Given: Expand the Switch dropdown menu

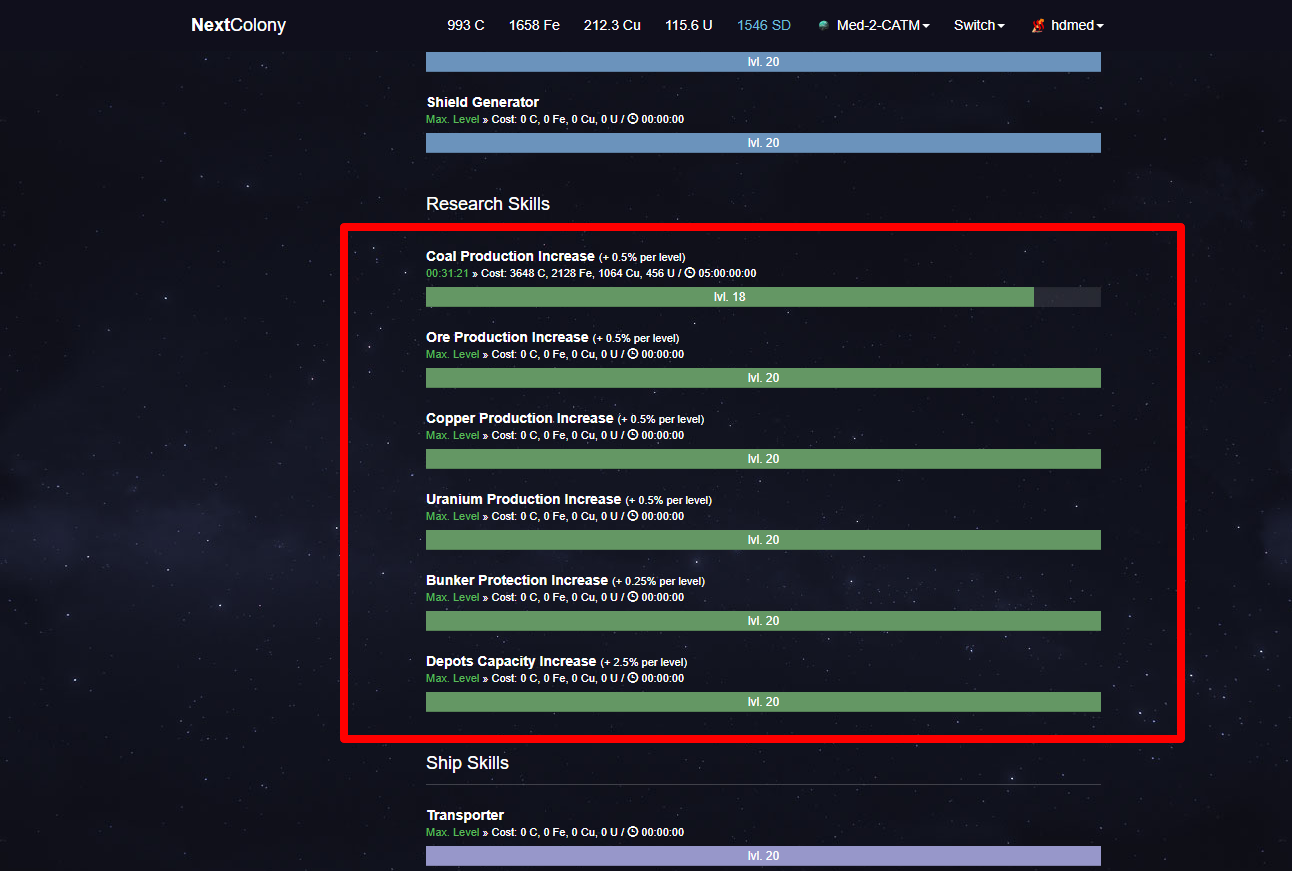Looking at the screenshot, I should (x=979, y=25).
